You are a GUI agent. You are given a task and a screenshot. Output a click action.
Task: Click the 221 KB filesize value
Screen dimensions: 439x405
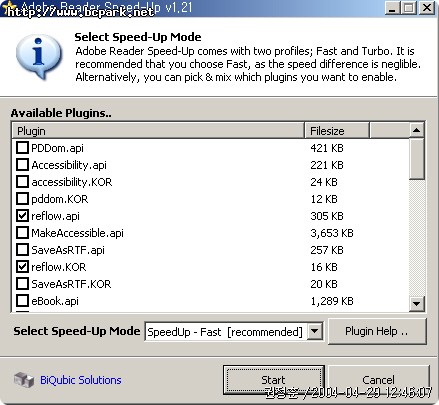tap(327, 165)
